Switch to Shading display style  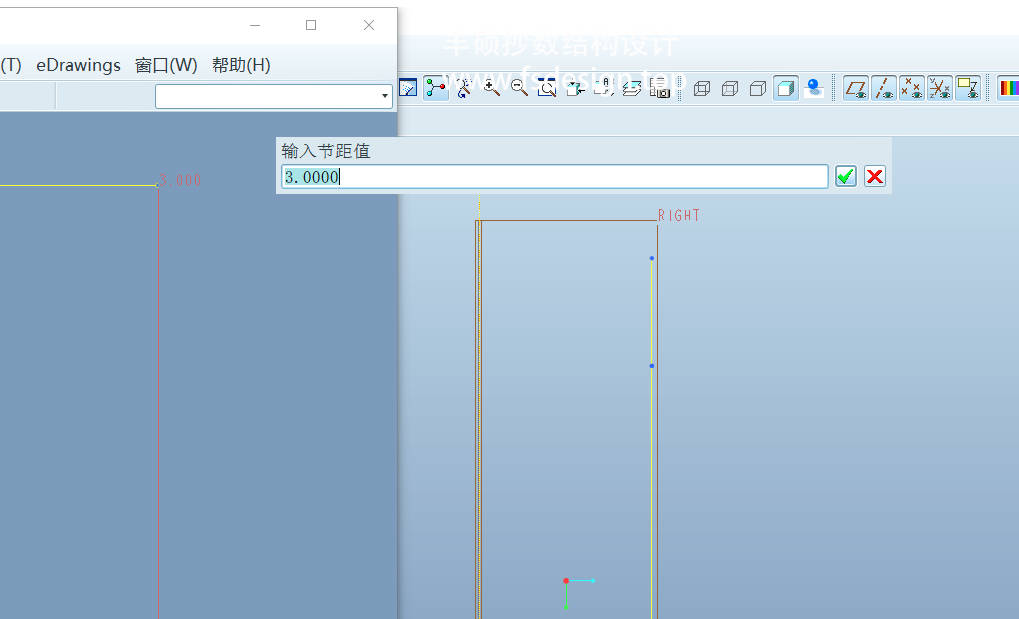tap(786, 88)
